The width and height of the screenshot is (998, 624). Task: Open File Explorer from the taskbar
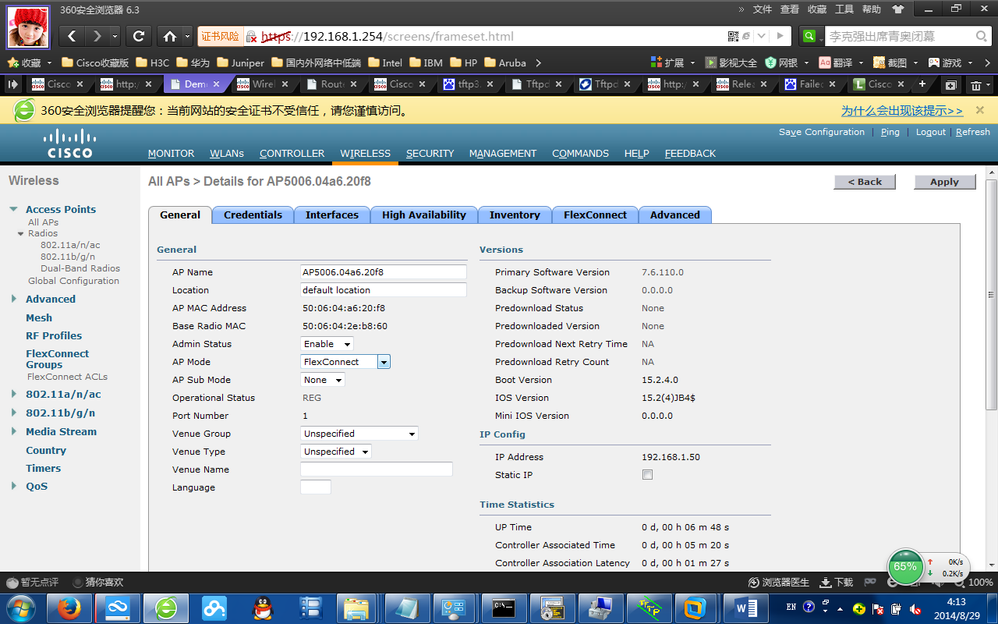point(356,609)
